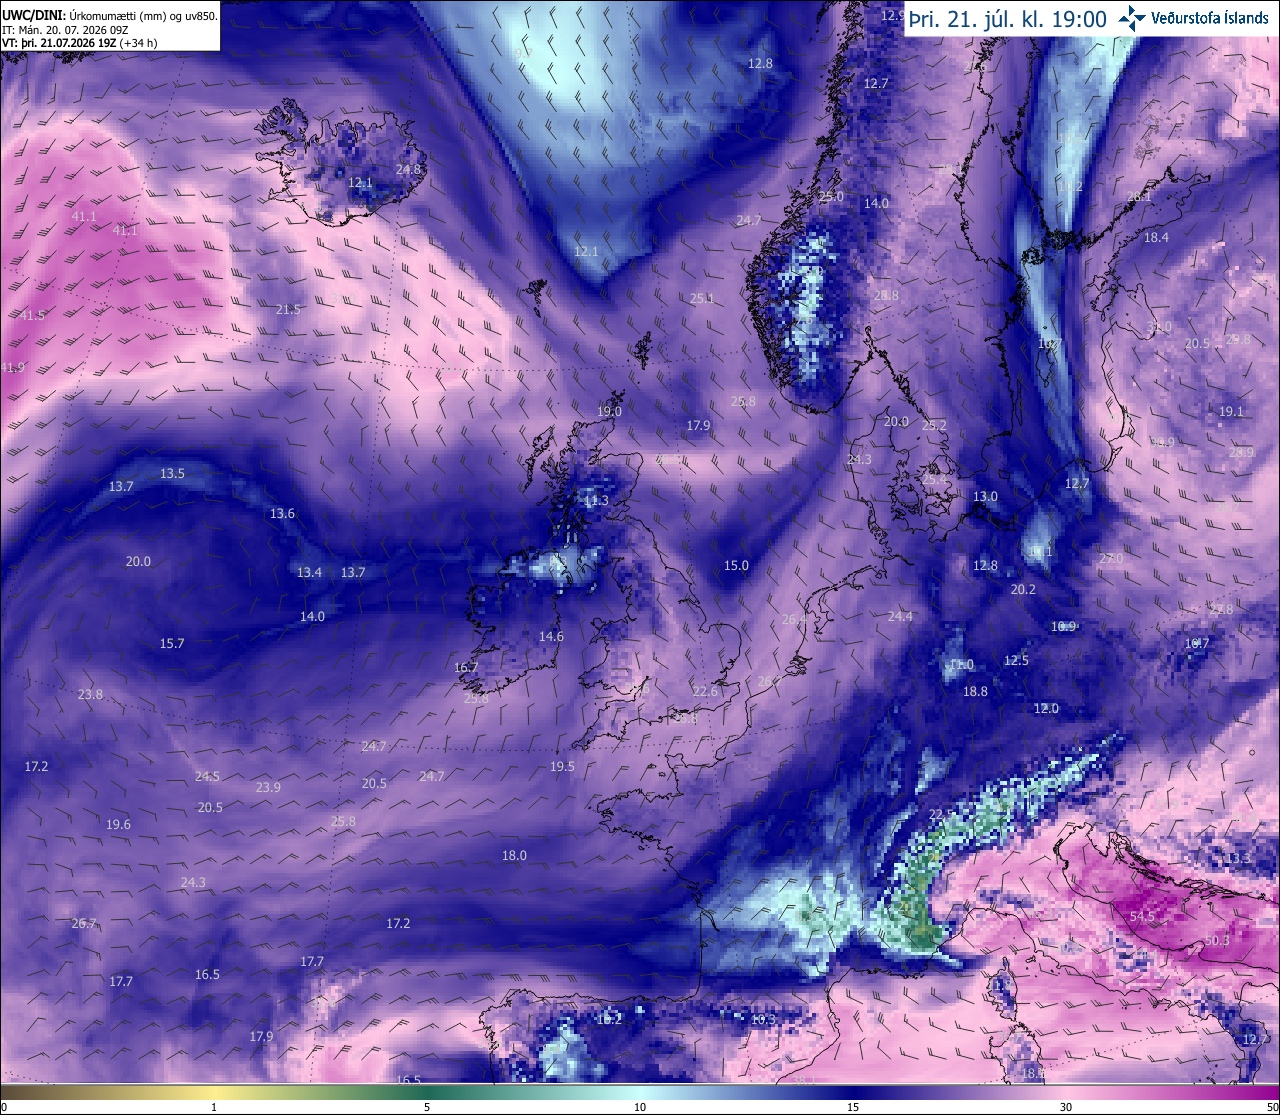Click the 19.5 value label southwest of England

(x=562, y=766)
